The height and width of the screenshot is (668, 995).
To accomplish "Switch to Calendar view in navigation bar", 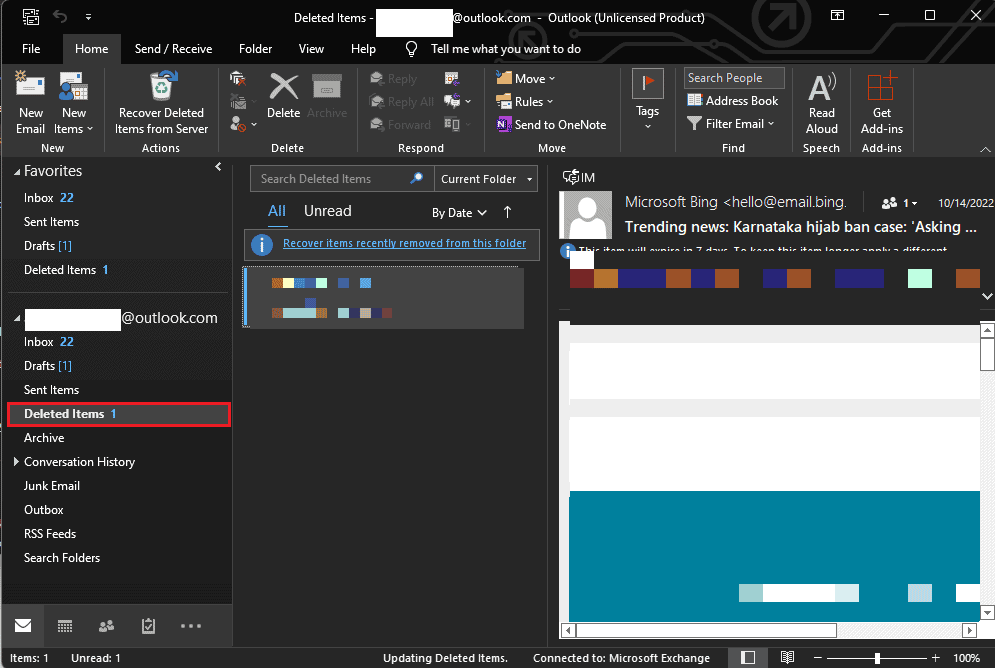I will (x=65, y=626).
